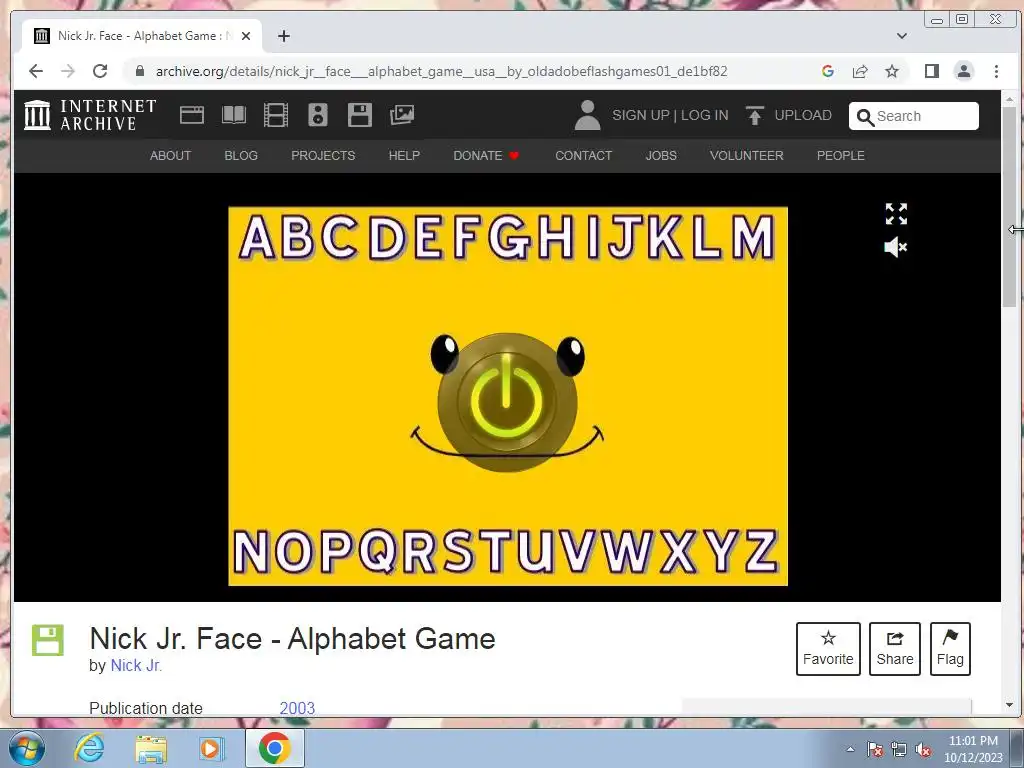Open the ABOUT menu item
The width and height of the screenshot is (1024, 768).
(x=170, y=156)
